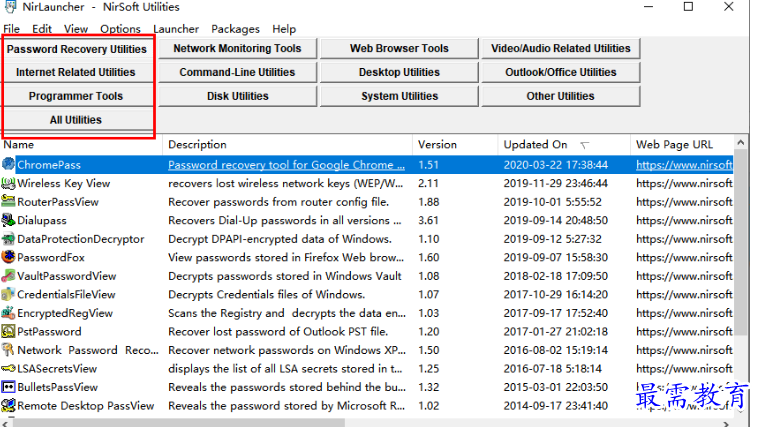Image resolution: width=757 pixels, height=427 pixels.
Task: Click the PstPassword icon
Action: pyautogui.click(x=8, y=331)
